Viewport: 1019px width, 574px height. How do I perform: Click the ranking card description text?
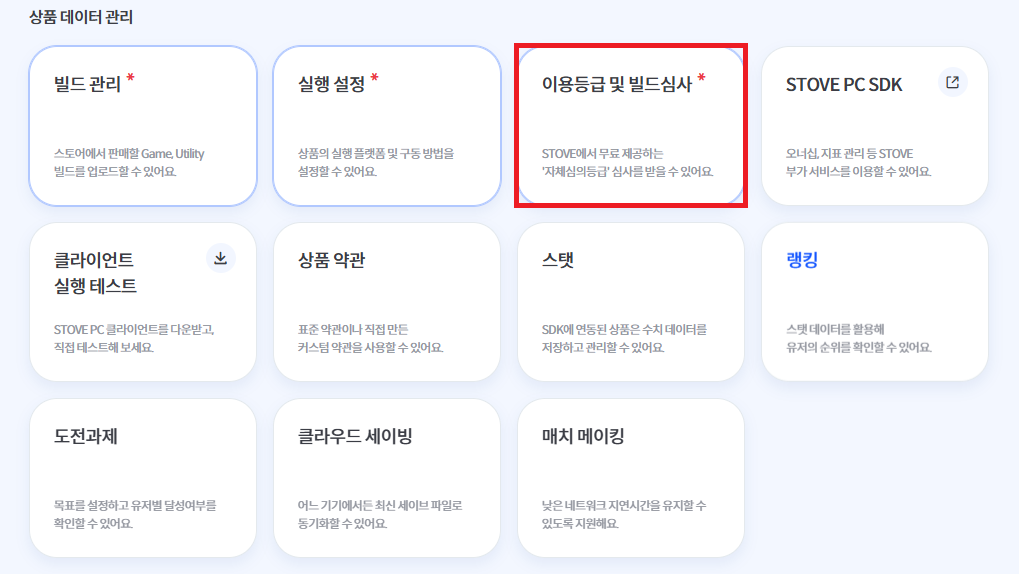tap(858, 338)
